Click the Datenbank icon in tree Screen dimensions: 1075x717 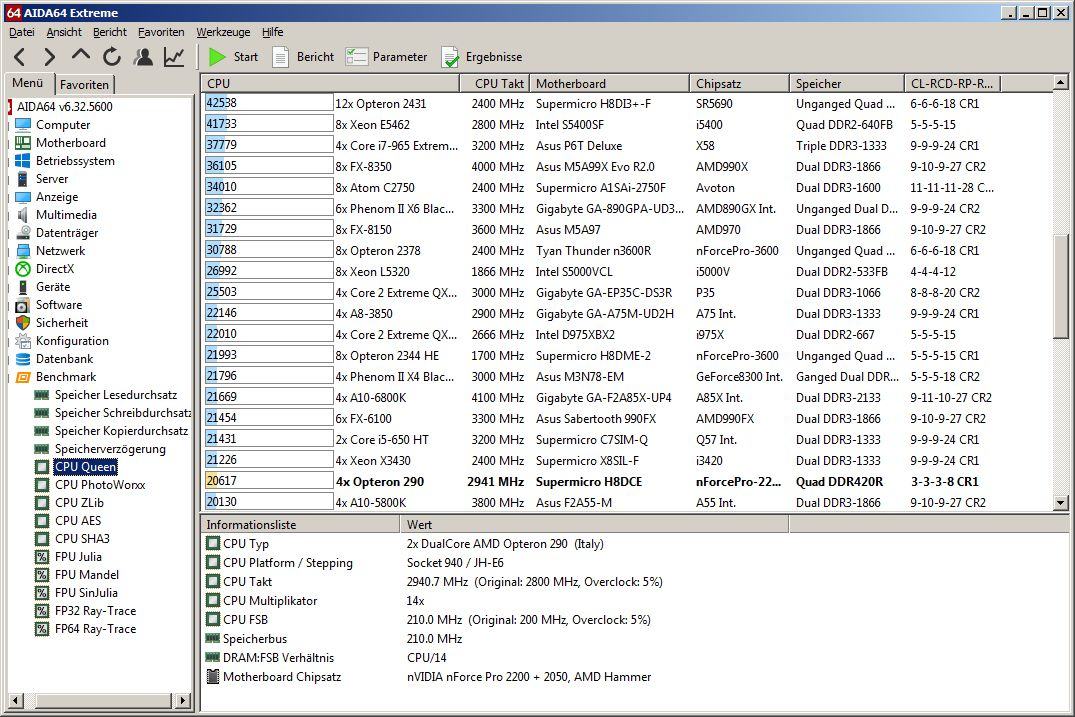(x=23, y=358)
